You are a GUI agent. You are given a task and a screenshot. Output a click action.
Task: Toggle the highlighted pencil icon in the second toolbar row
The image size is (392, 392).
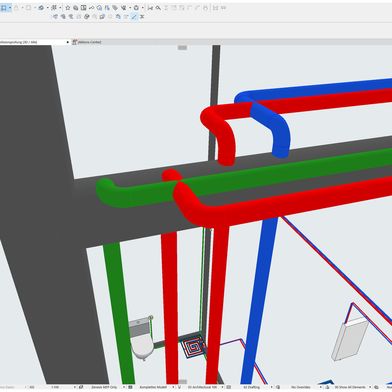(134, 16)
